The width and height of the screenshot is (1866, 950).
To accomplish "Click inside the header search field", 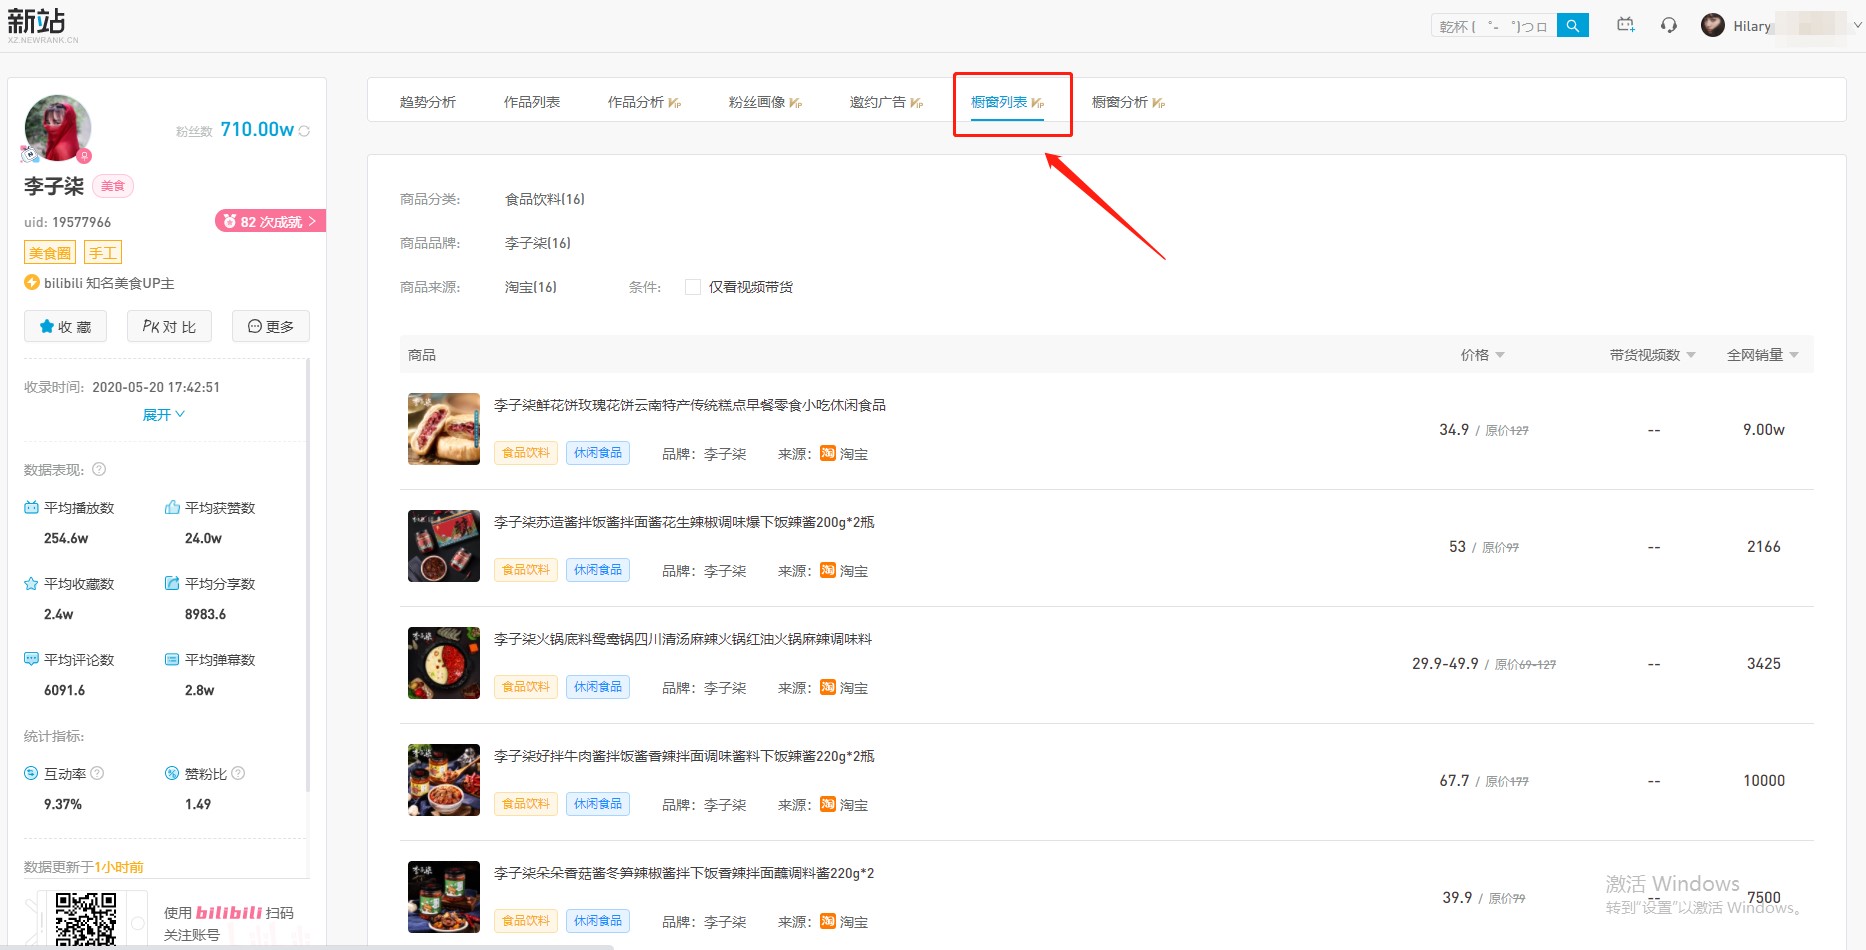I will coord(1494,26).
